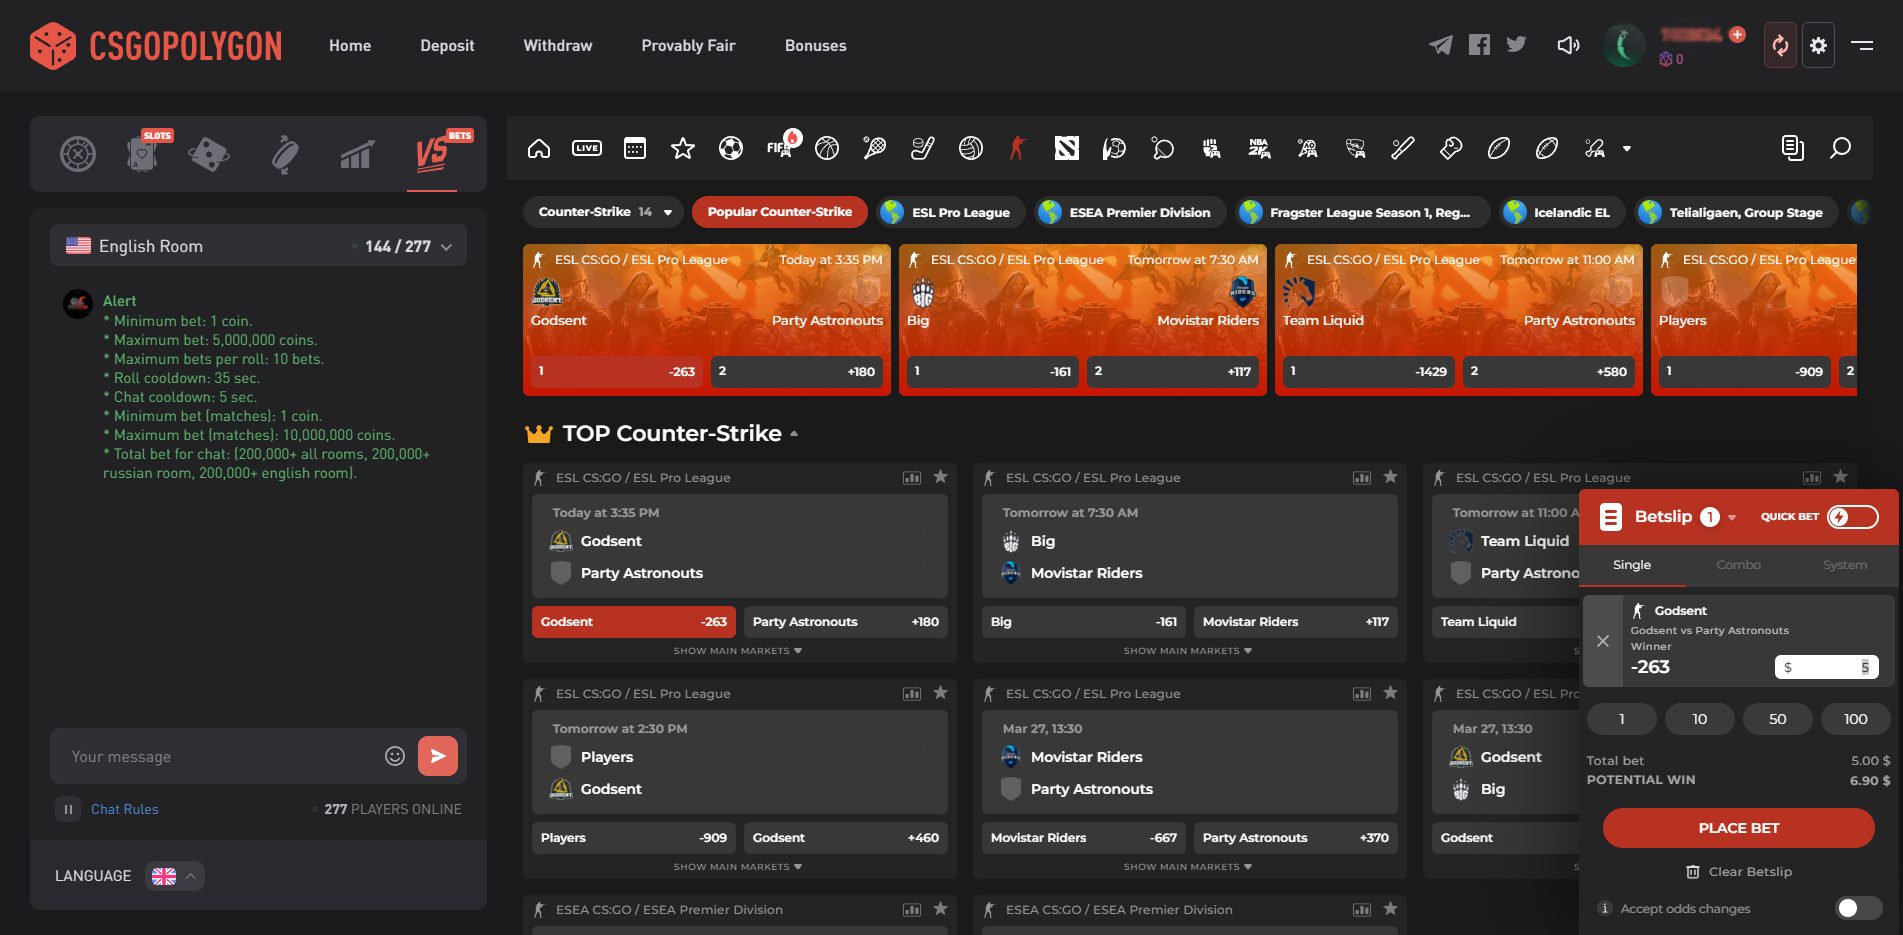The height and width of the screenshot is (935, 1903).
Task: Open Chat Rules link
Action: (125, 809)
